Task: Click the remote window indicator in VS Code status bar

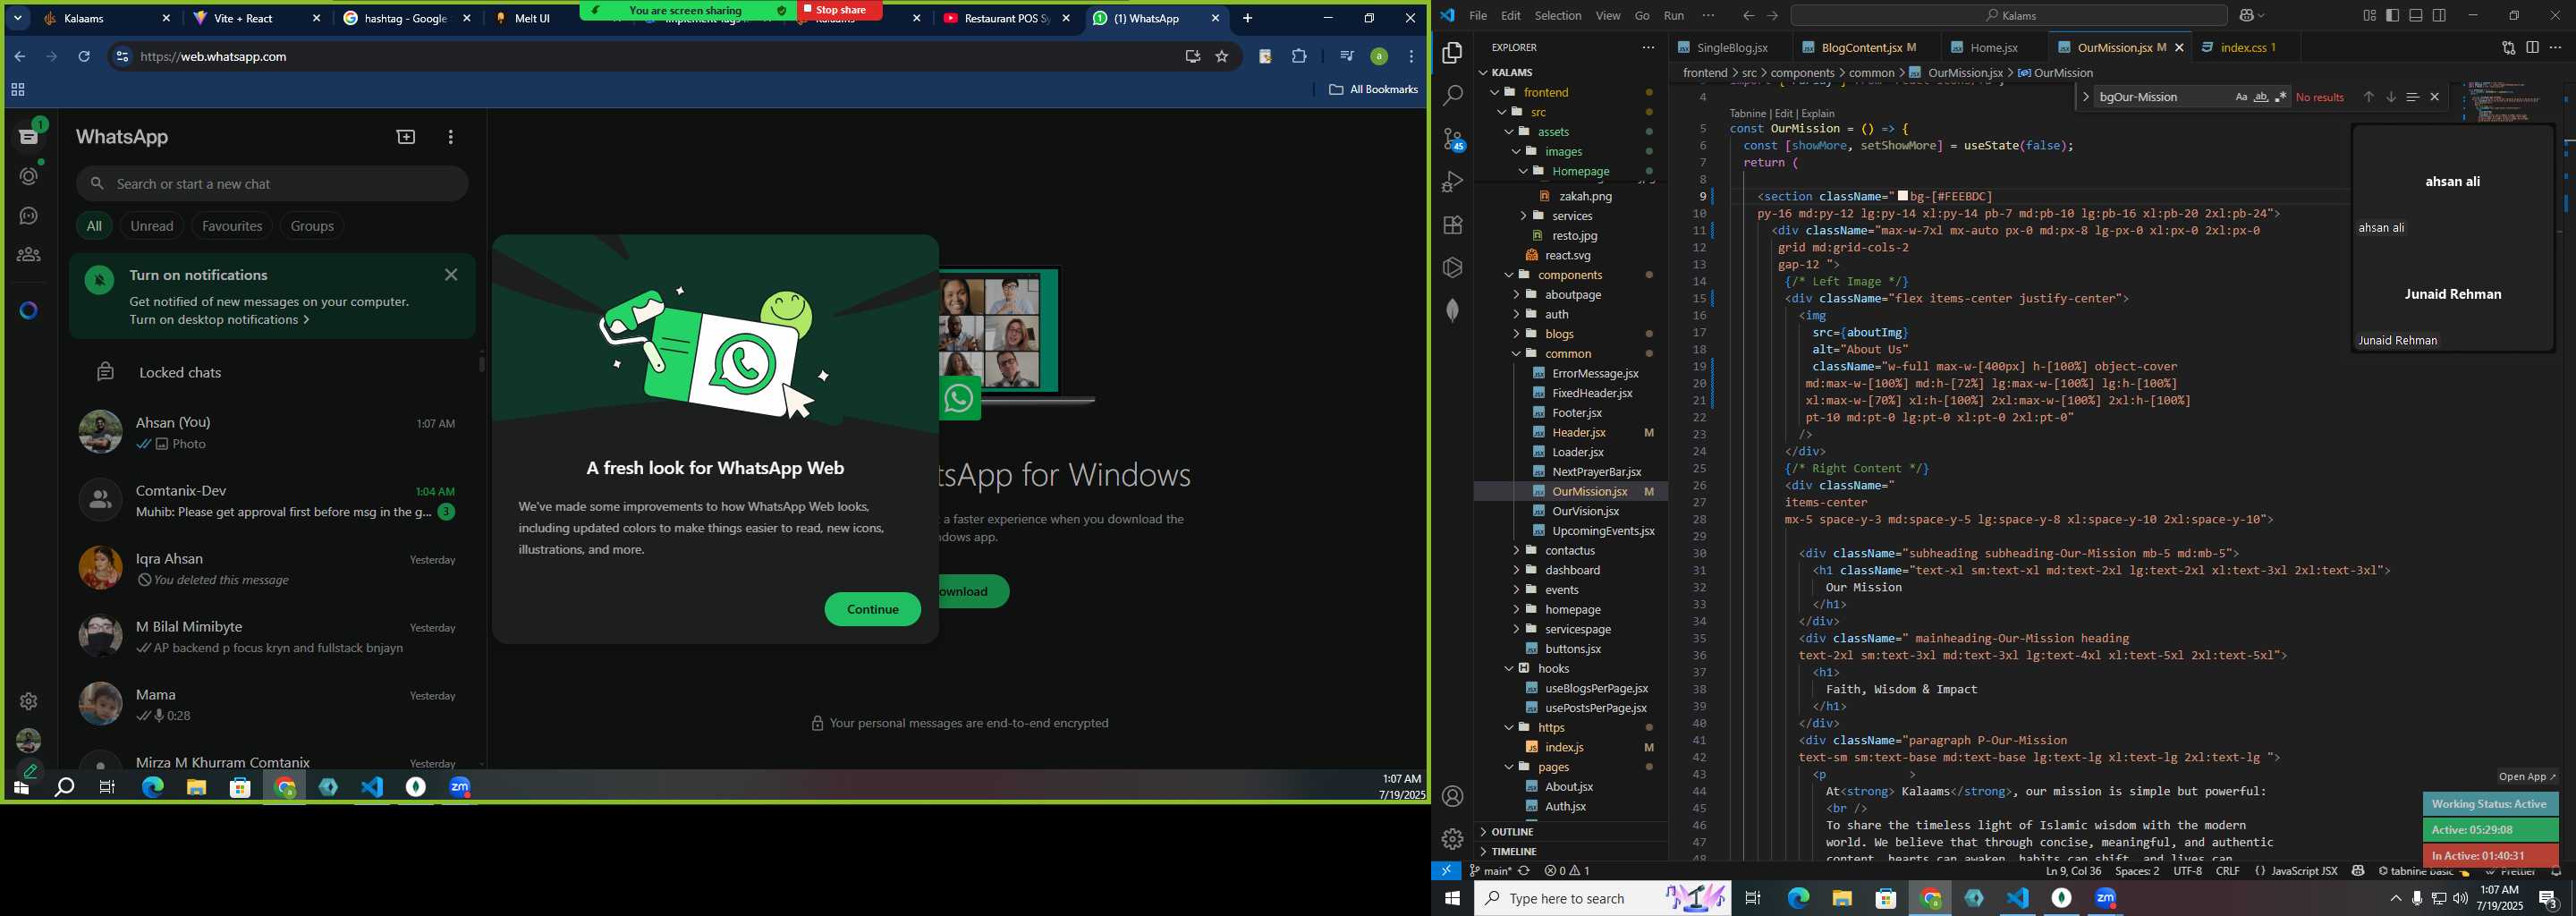Action: pyautogui.click(x=1446, y=871)
